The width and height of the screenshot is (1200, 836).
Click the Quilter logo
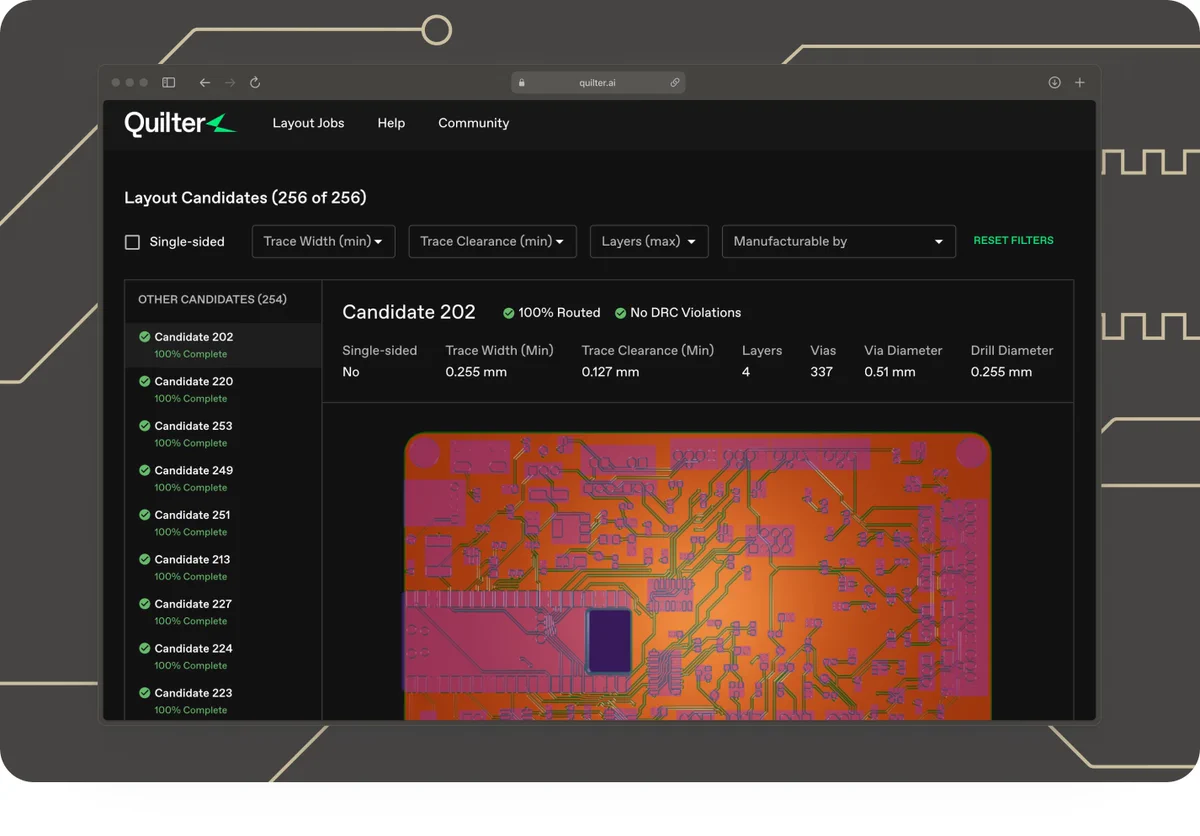(180, 123)
